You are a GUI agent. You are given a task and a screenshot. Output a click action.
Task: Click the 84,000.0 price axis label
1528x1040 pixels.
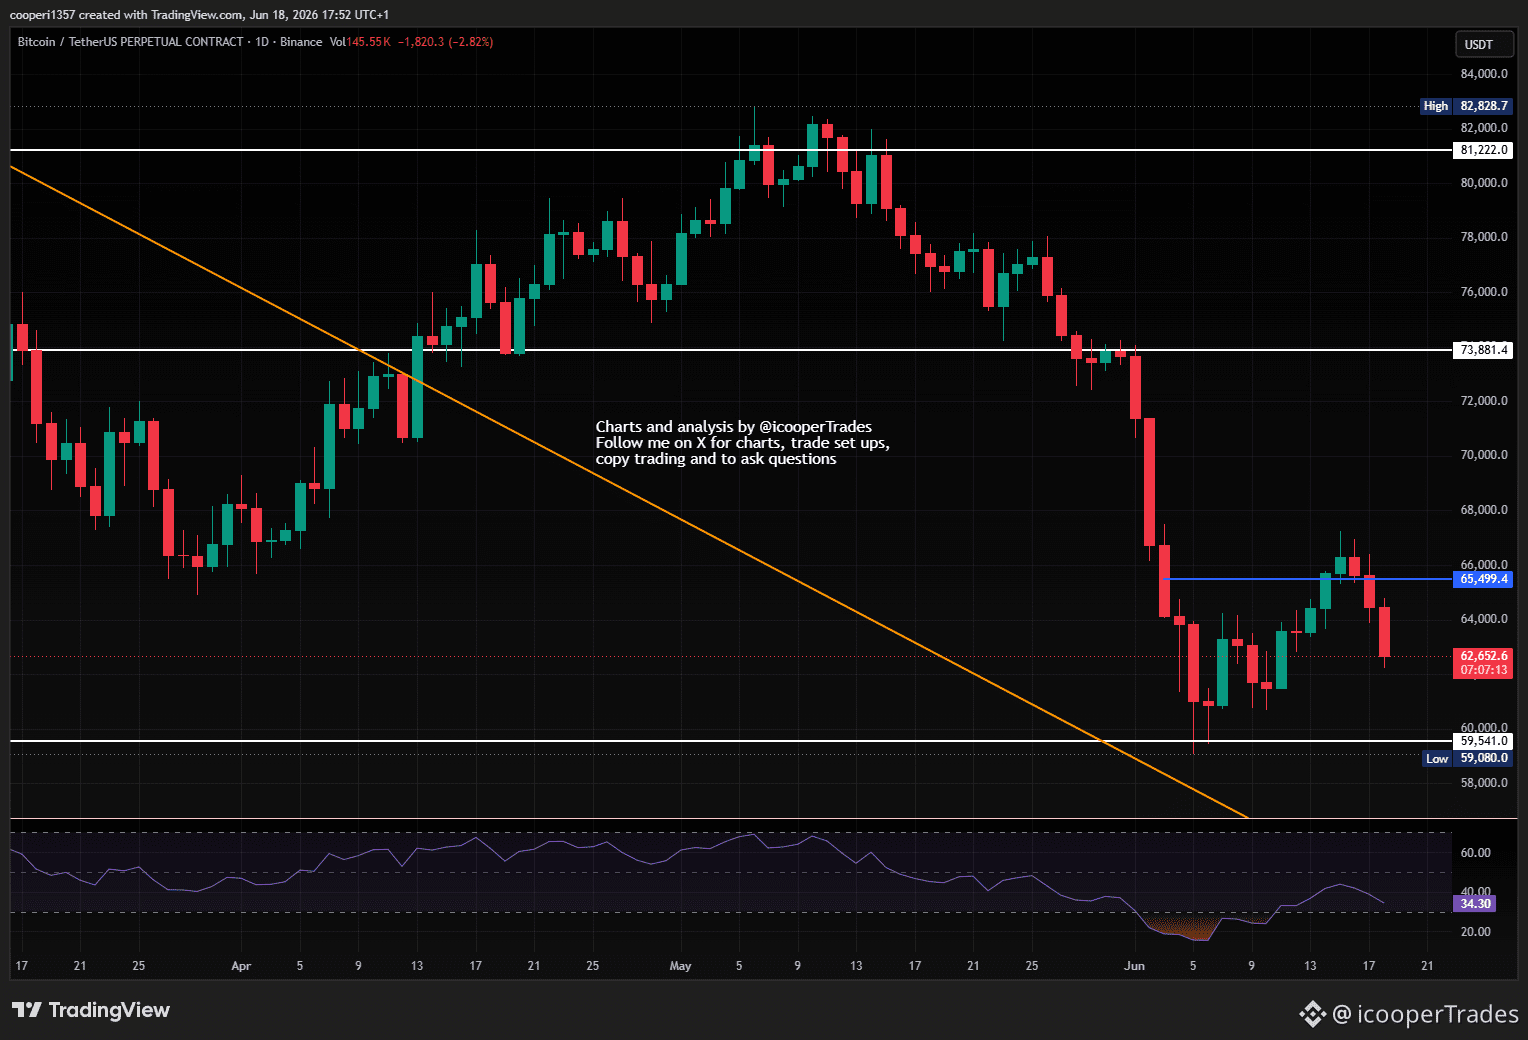pyautogui.click(x=1484, y=74)
